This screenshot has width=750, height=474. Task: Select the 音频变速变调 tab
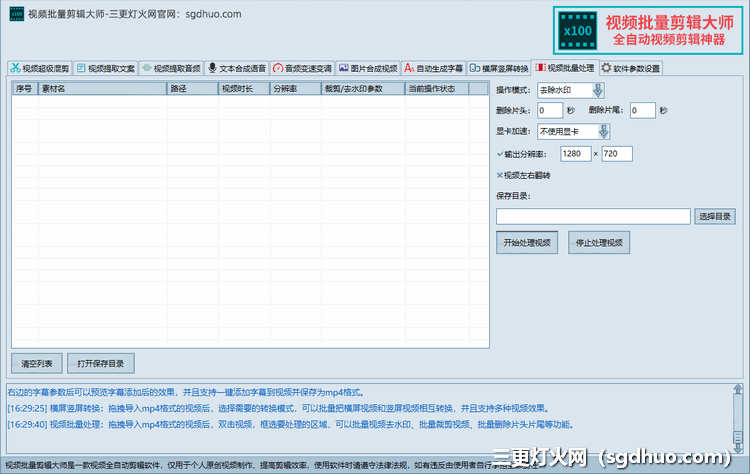302,68
